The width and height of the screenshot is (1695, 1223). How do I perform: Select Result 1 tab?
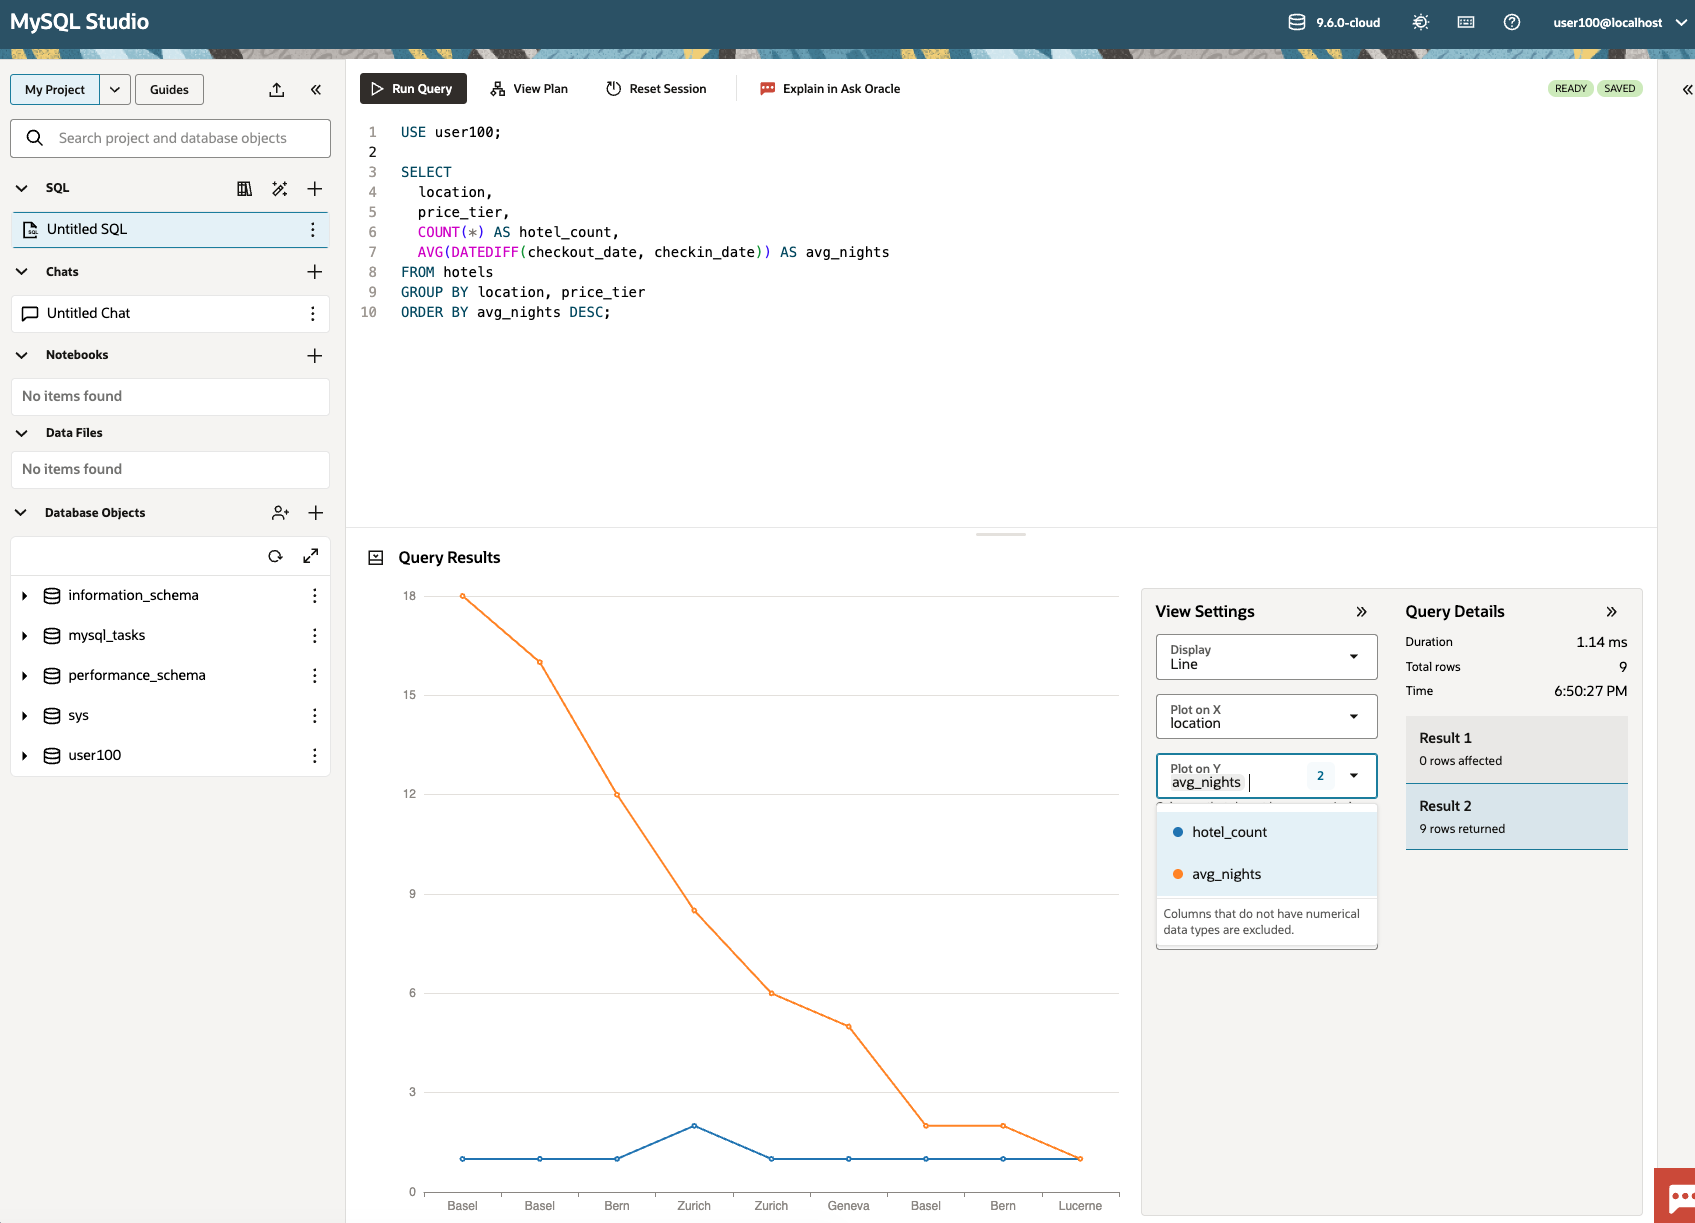tap(1516, 749)
